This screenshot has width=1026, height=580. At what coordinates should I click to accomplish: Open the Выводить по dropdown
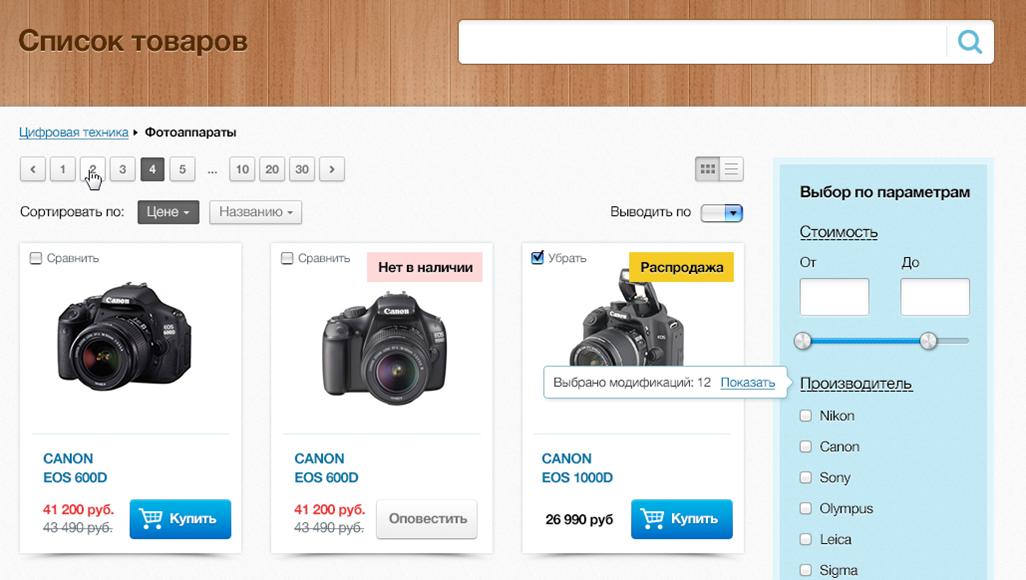(722, 213)
